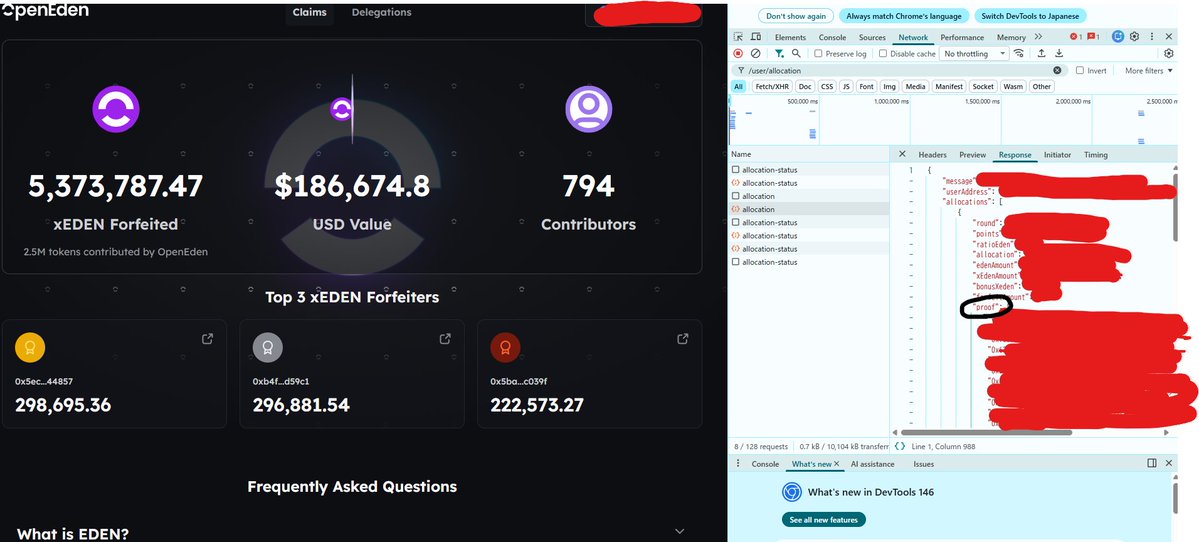Show more DevTools tabs via double chevron

coord(1038,37)
